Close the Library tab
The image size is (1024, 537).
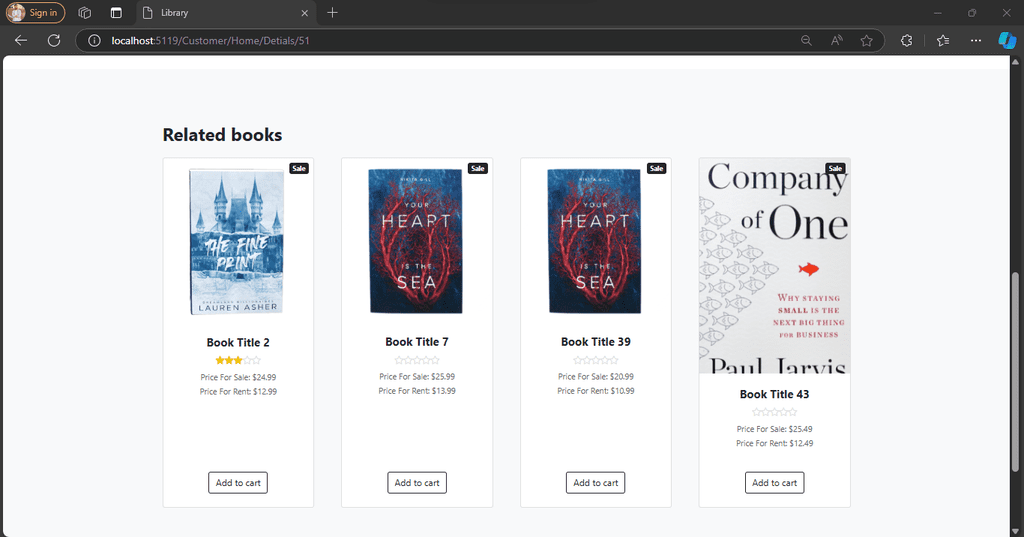point(304,12)
